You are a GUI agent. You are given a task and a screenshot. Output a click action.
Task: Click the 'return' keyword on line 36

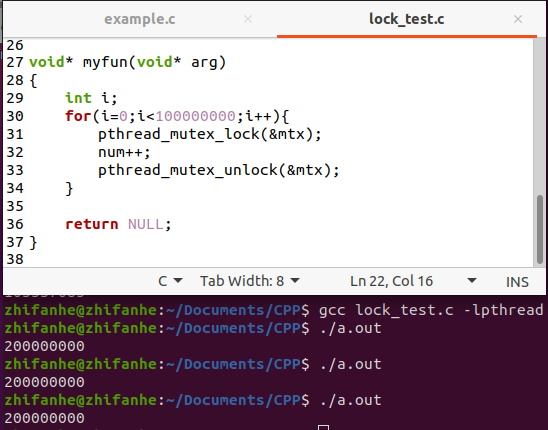pos(92,224)
